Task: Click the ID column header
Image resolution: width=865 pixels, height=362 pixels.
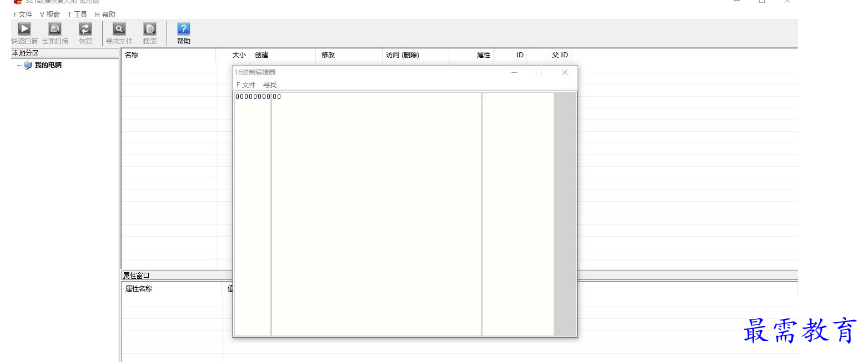Action: 510,55
